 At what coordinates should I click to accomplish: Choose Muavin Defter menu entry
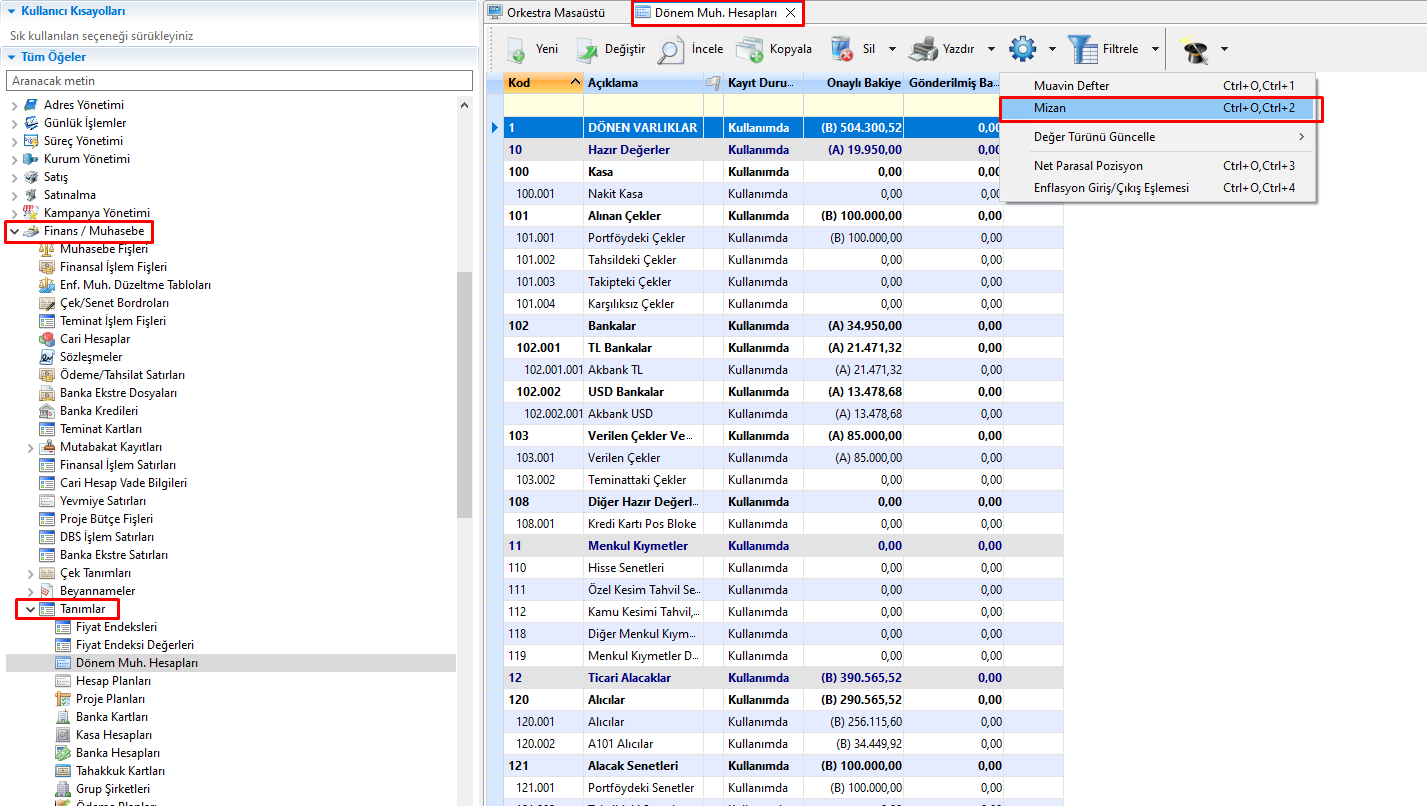tap(1071, 86)
